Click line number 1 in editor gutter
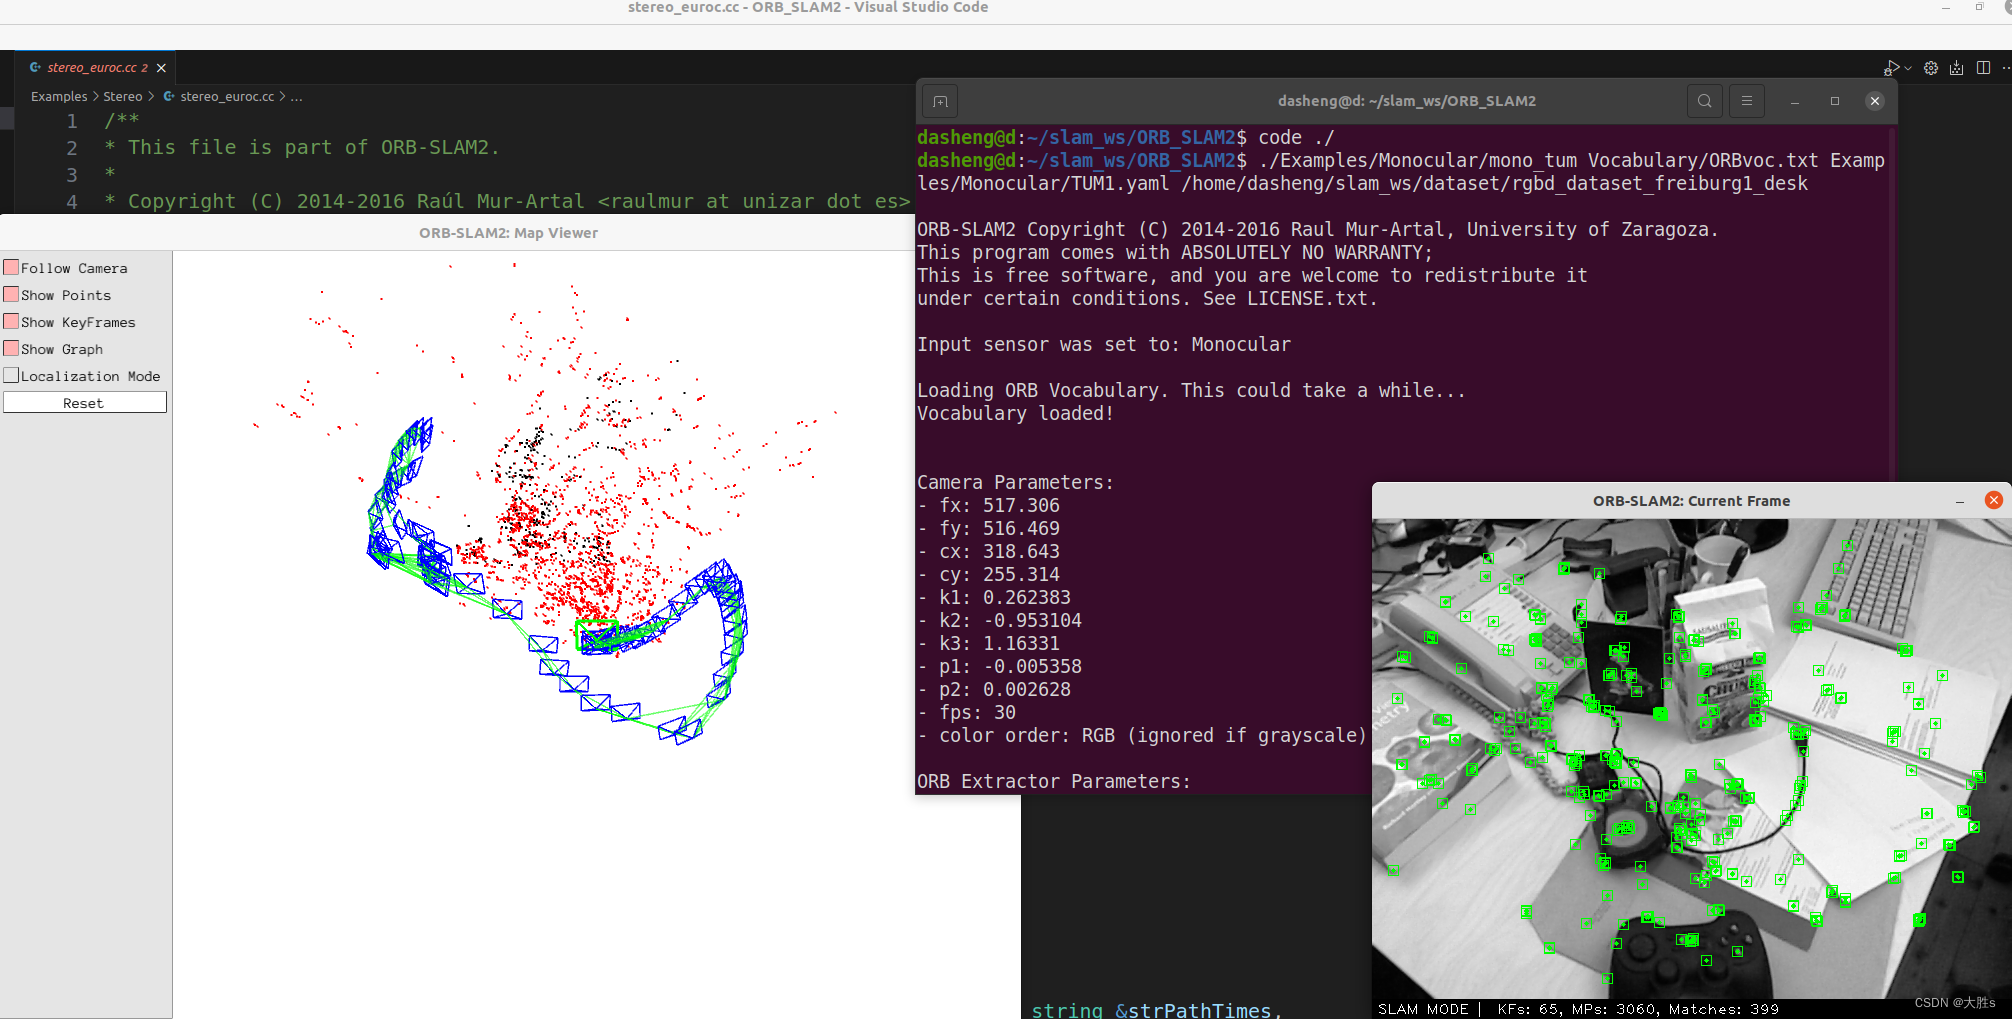The width and height of the screenshot is (2012, 1019). (x=72, y=121)
